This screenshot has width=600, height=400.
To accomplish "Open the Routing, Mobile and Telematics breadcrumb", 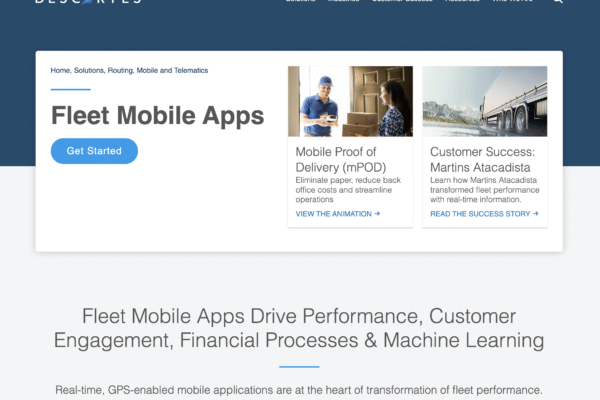I will tap(158, 70).
